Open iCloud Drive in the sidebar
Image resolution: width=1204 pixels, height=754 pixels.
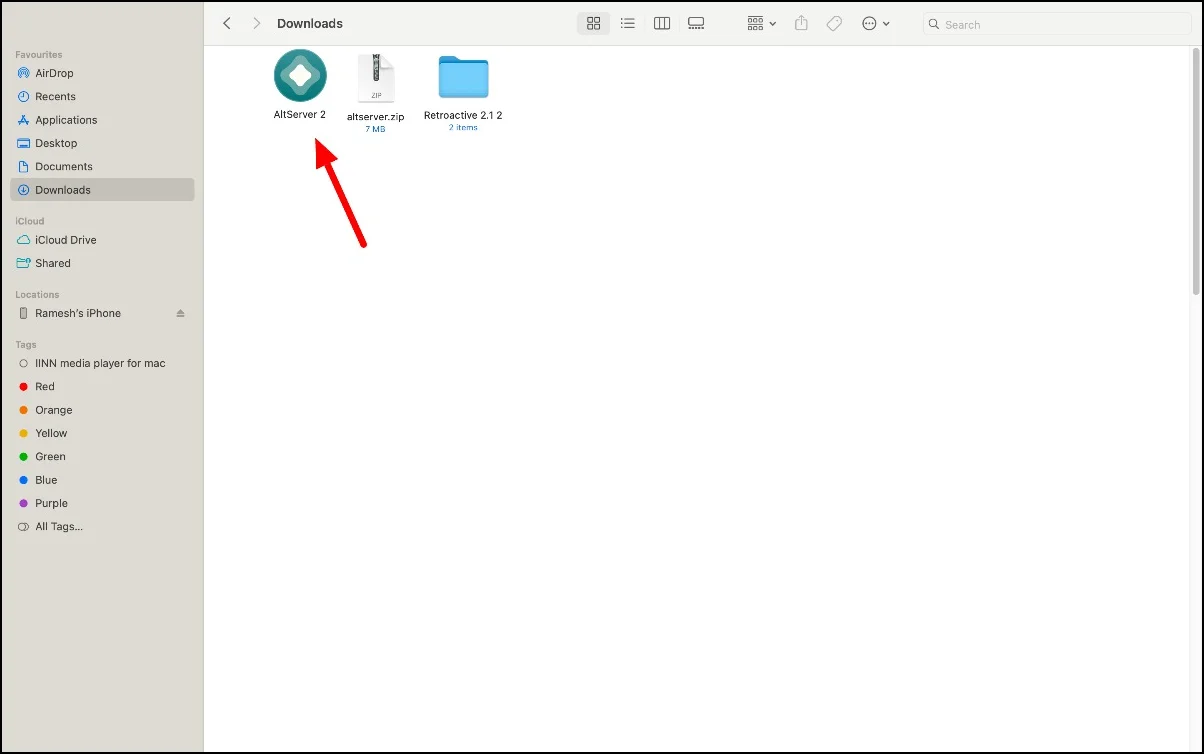pos(102,240)
